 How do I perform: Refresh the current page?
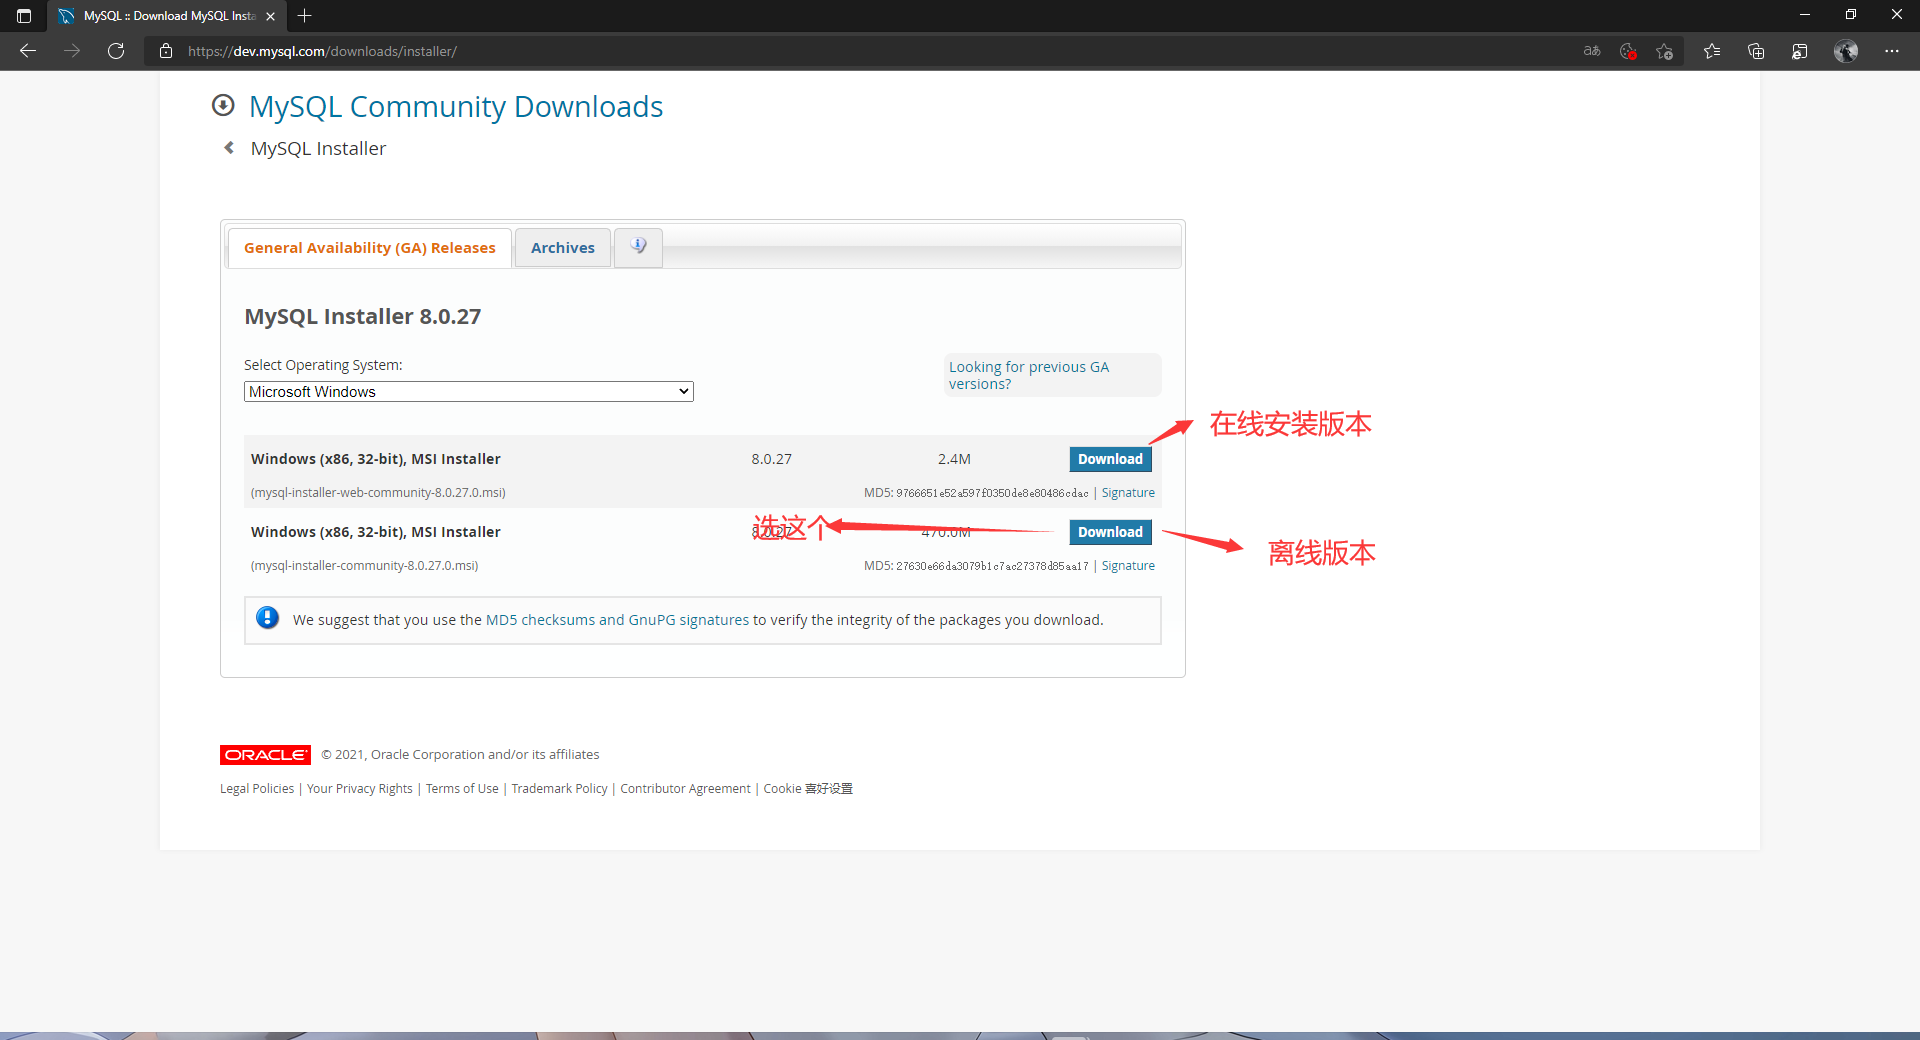[x=116, y=51]
